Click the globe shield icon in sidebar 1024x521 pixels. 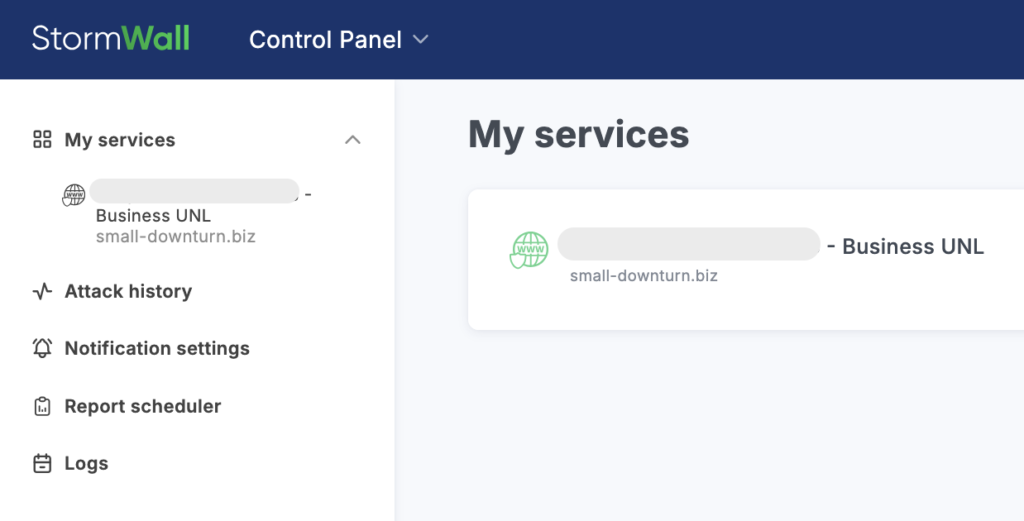click(x=74, y=195)
